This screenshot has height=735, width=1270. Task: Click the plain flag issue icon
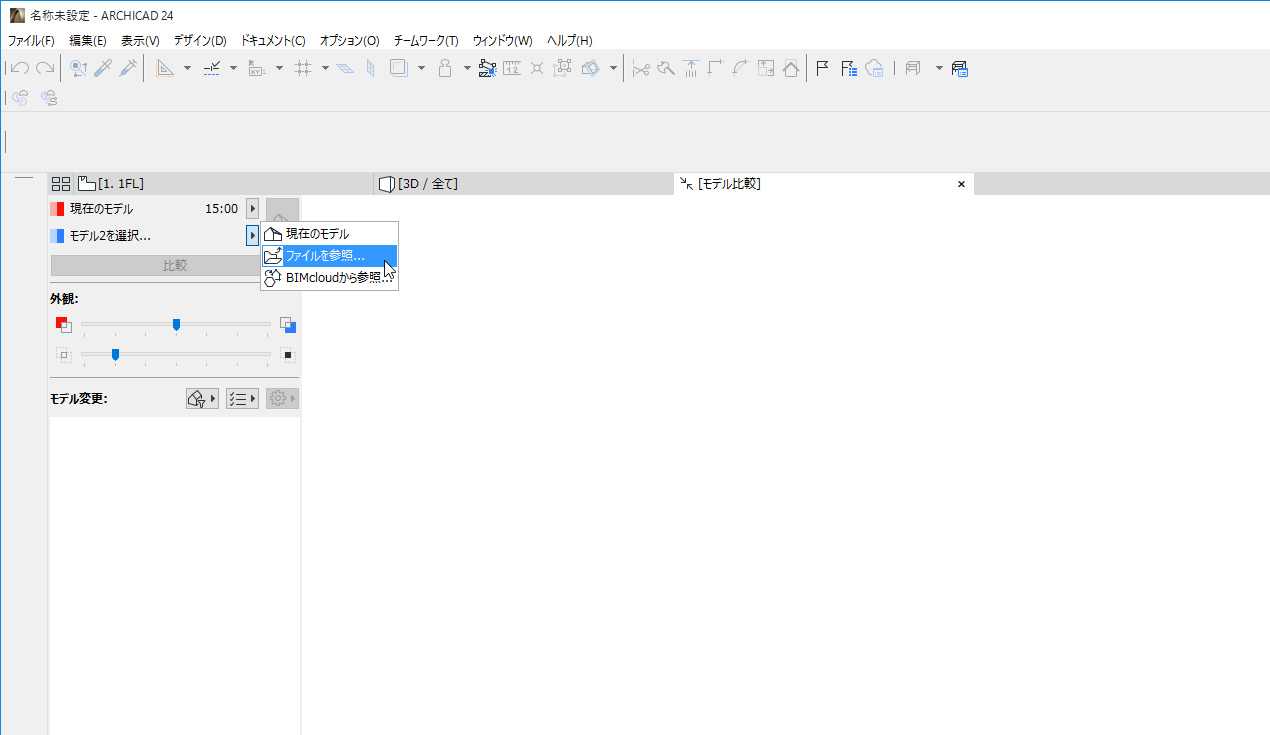pyautogui.click(x=823, y=68)
